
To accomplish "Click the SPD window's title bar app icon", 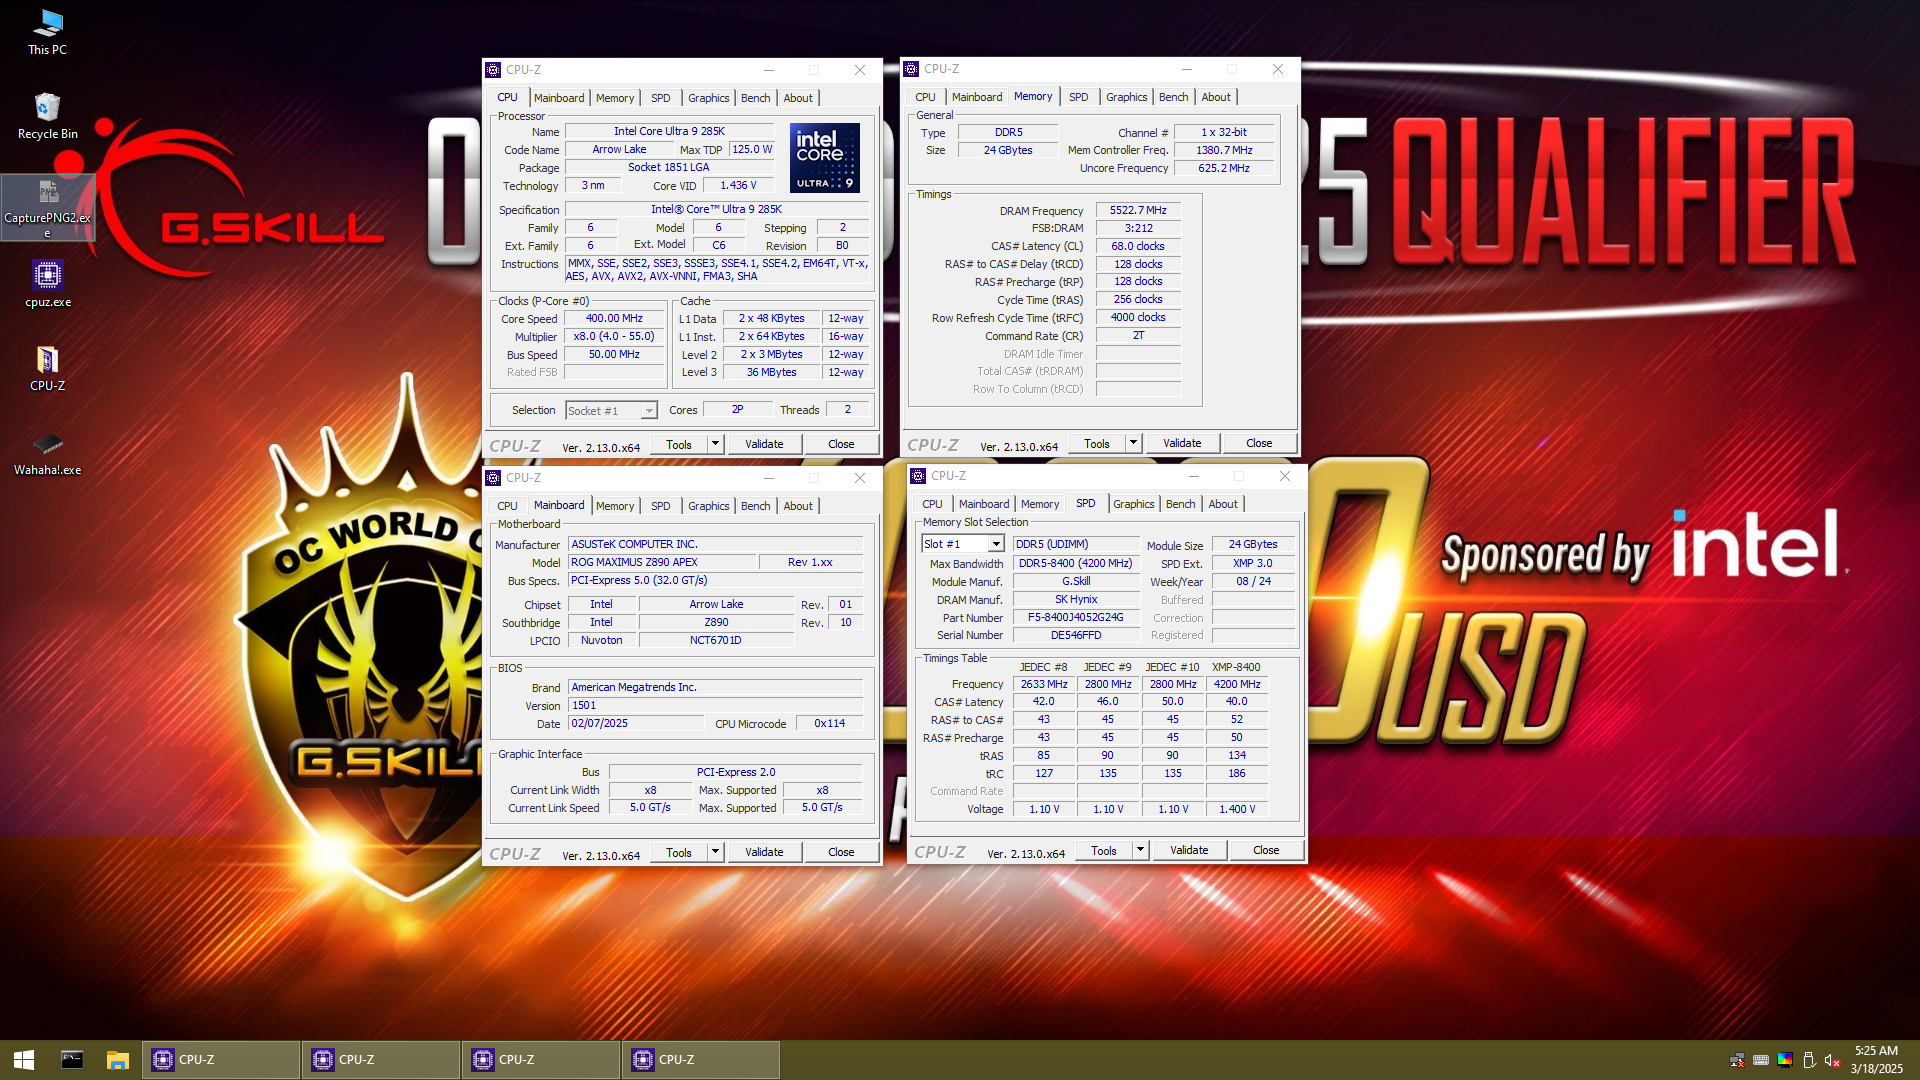I will [x=918, y=476].
